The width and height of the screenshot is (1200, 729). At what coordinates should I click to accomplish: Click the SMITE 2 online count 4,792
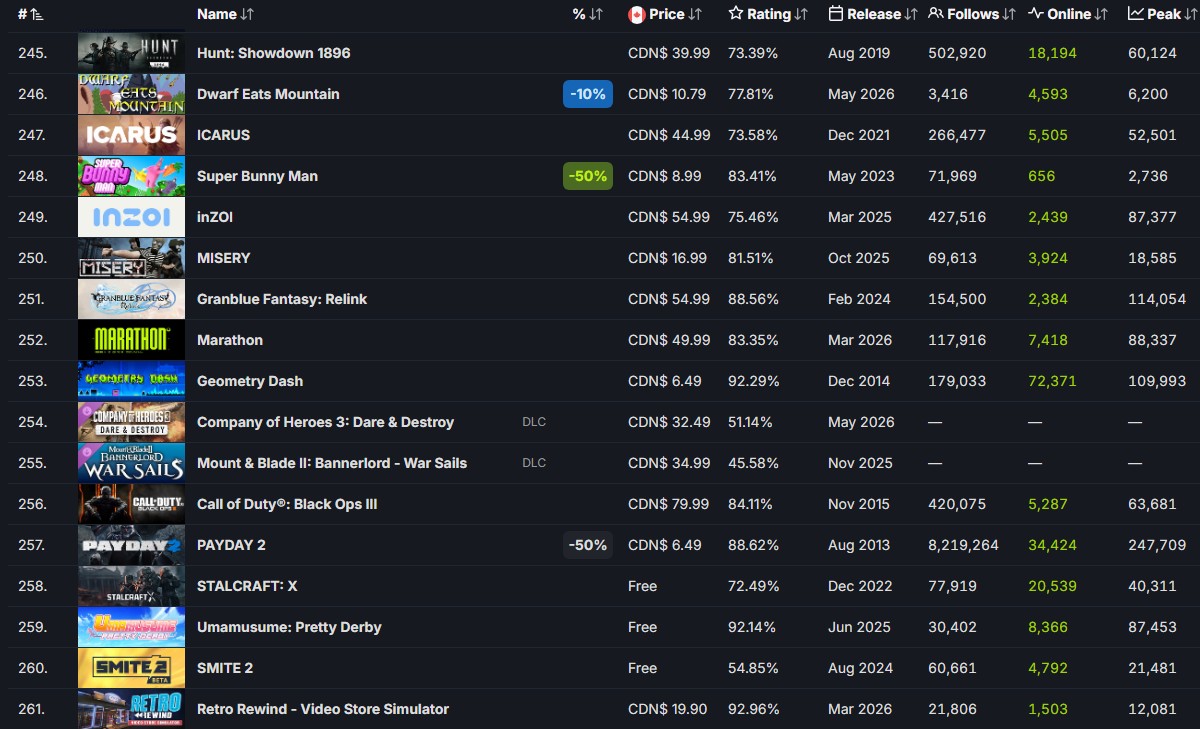(1048, 668)
